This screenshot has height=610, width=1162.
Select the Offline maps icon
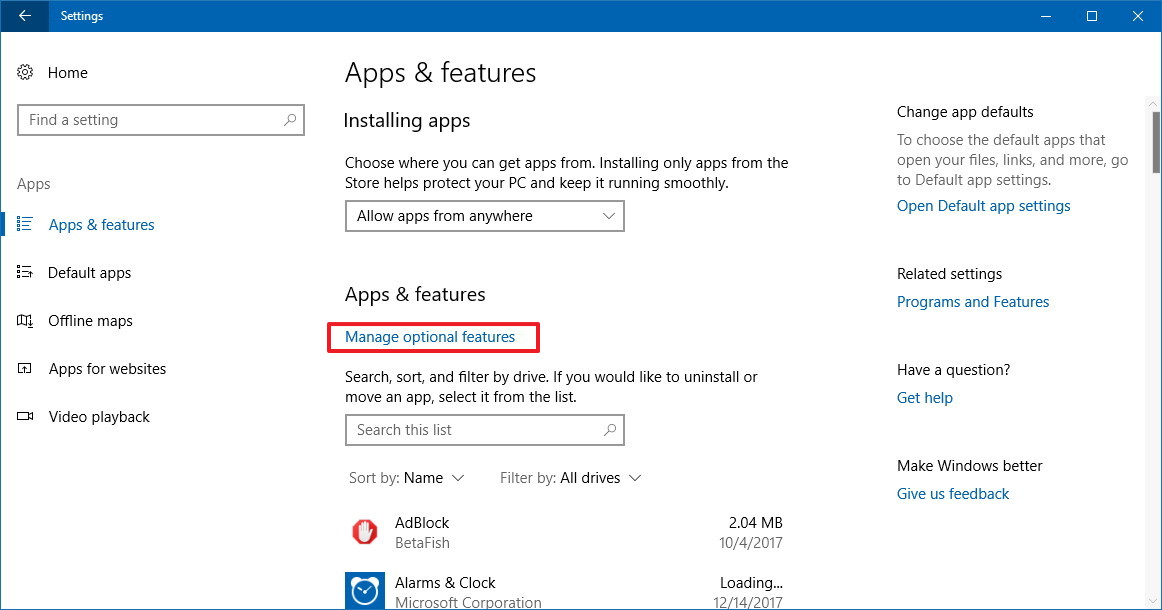coord(25,320)
